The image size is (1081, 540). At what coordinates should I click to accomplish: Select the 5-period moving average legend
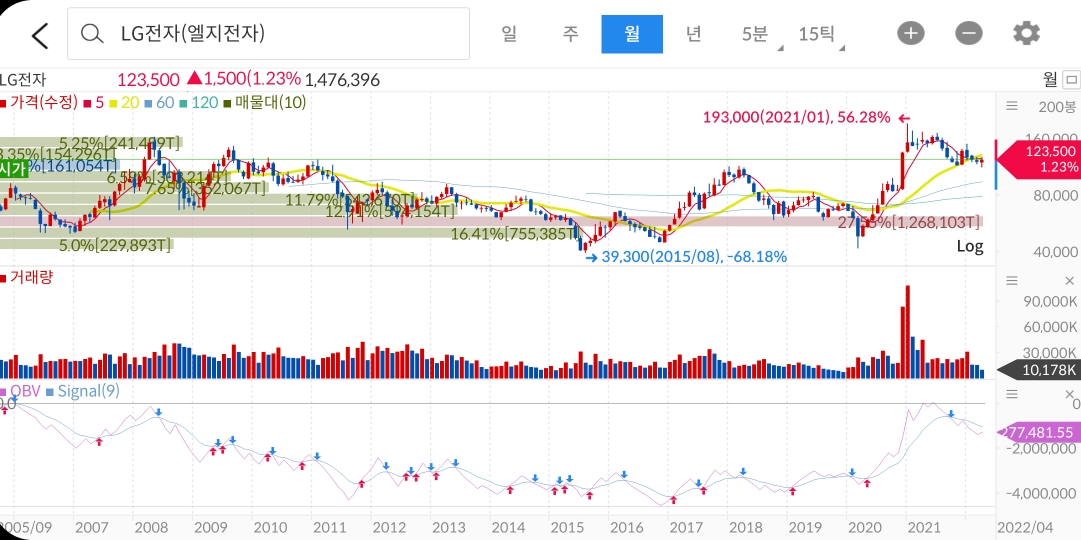(94, 103)
